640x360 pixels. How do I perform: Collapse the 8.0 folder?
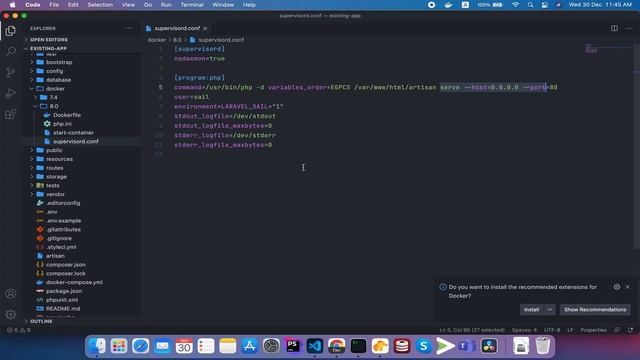coord(53,106)
